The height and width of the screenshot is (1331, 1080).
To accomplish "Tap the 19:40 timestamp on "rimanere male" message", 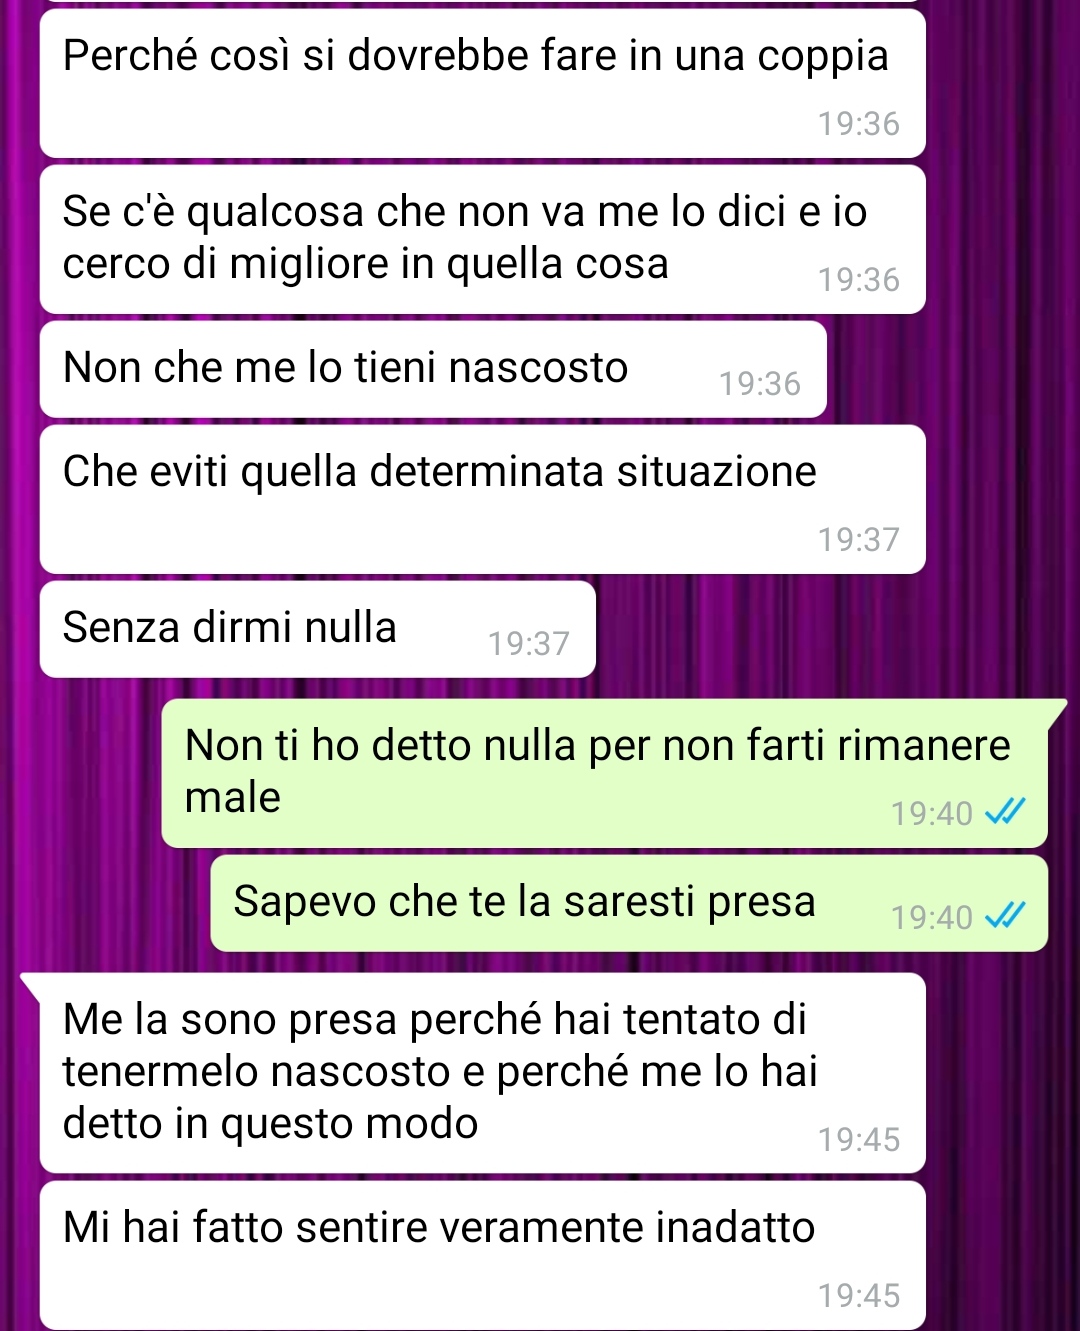I will [932, 813].
